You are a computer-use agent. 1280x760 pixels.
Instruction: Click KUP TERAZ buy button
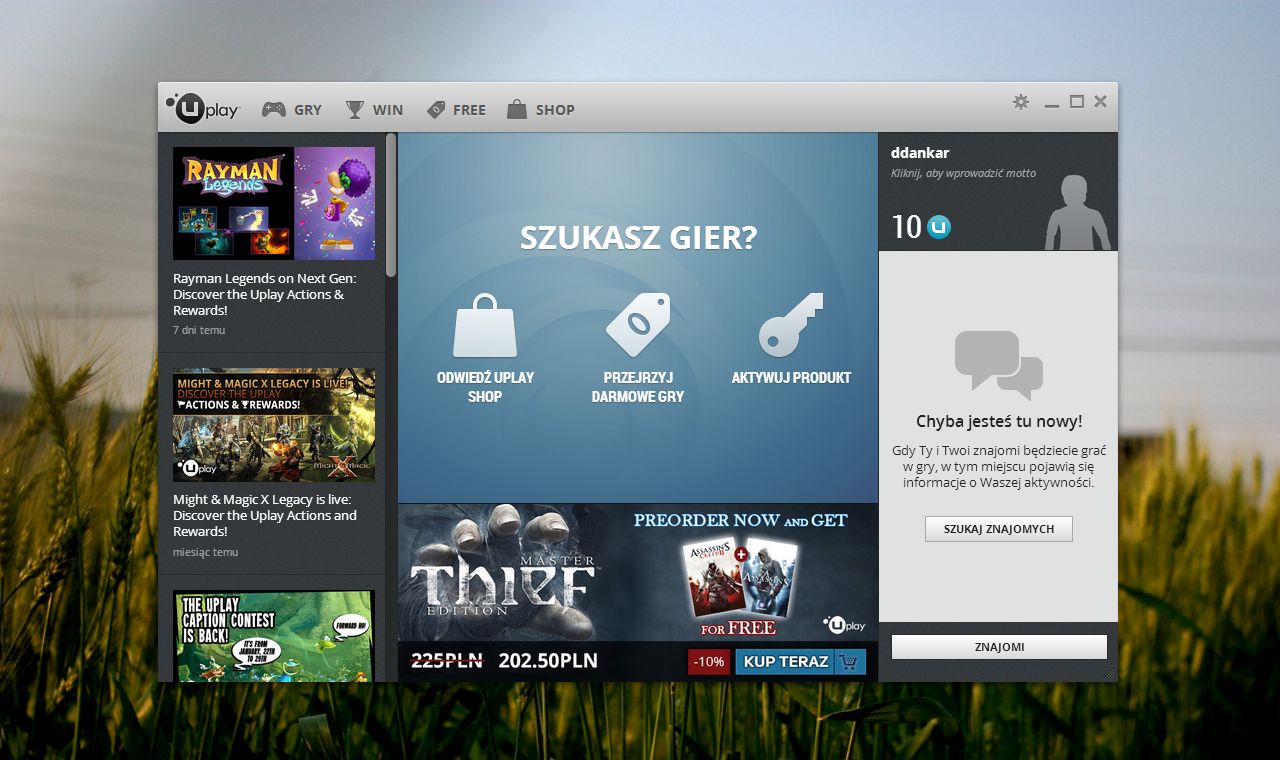pos(800,662)
